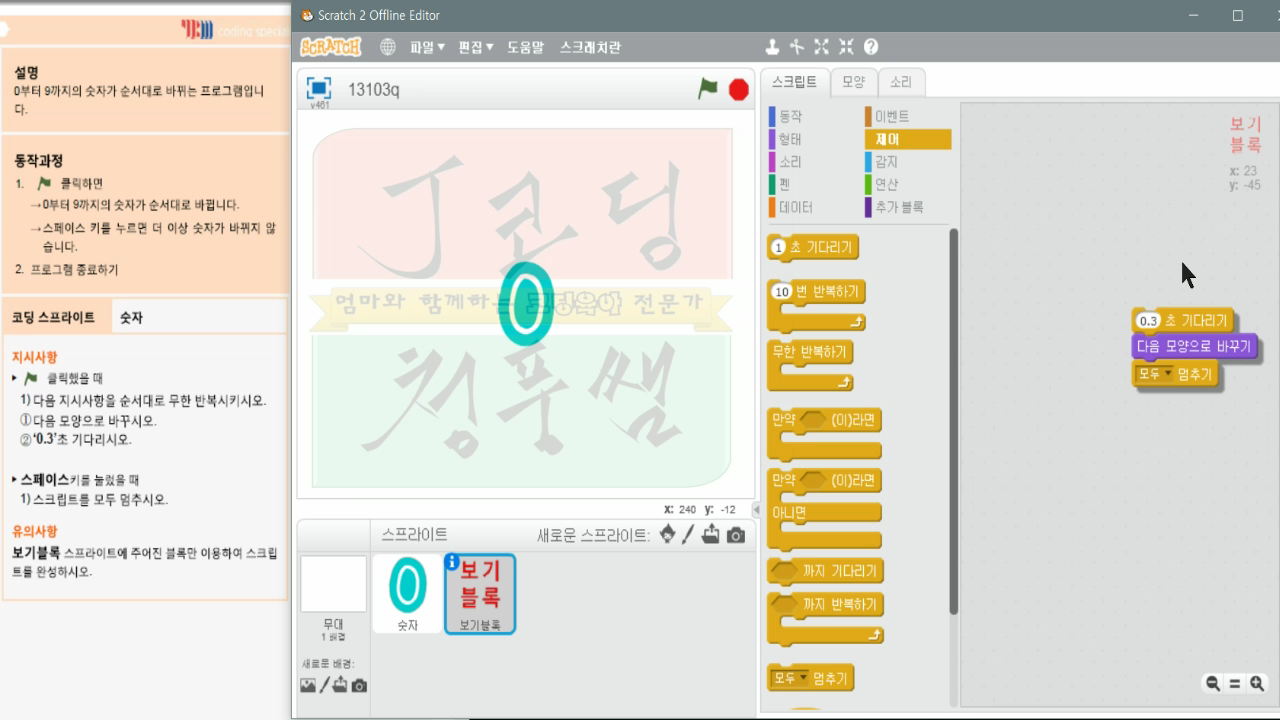Zoom in the scripts area with plus magnifier

tap(1254, 684)
